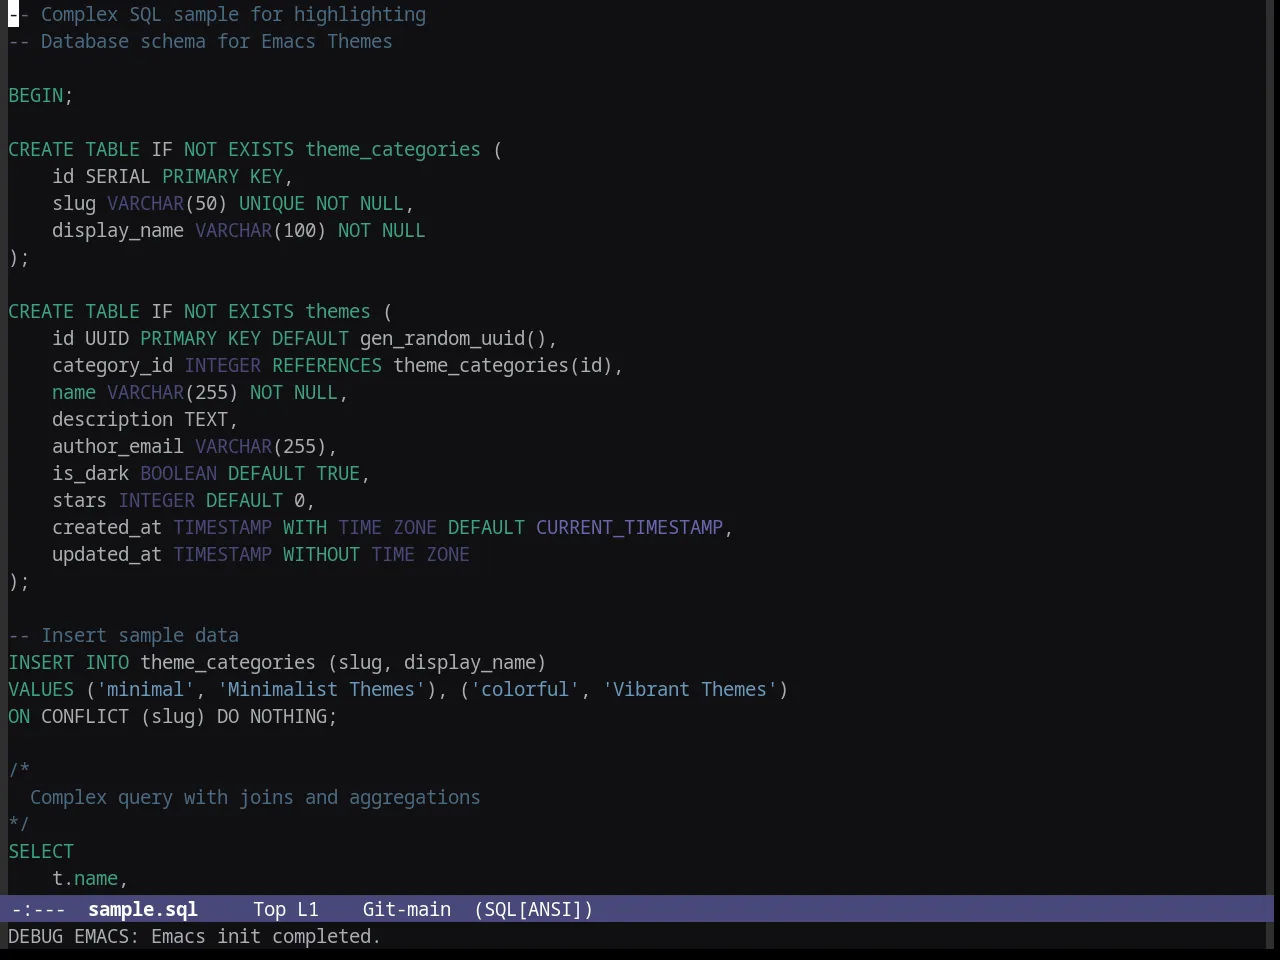This screenshot has height=960, width=1280.
Task: Click VARCHAR(100) on the display_name line
Action: (x=261, y=230)
